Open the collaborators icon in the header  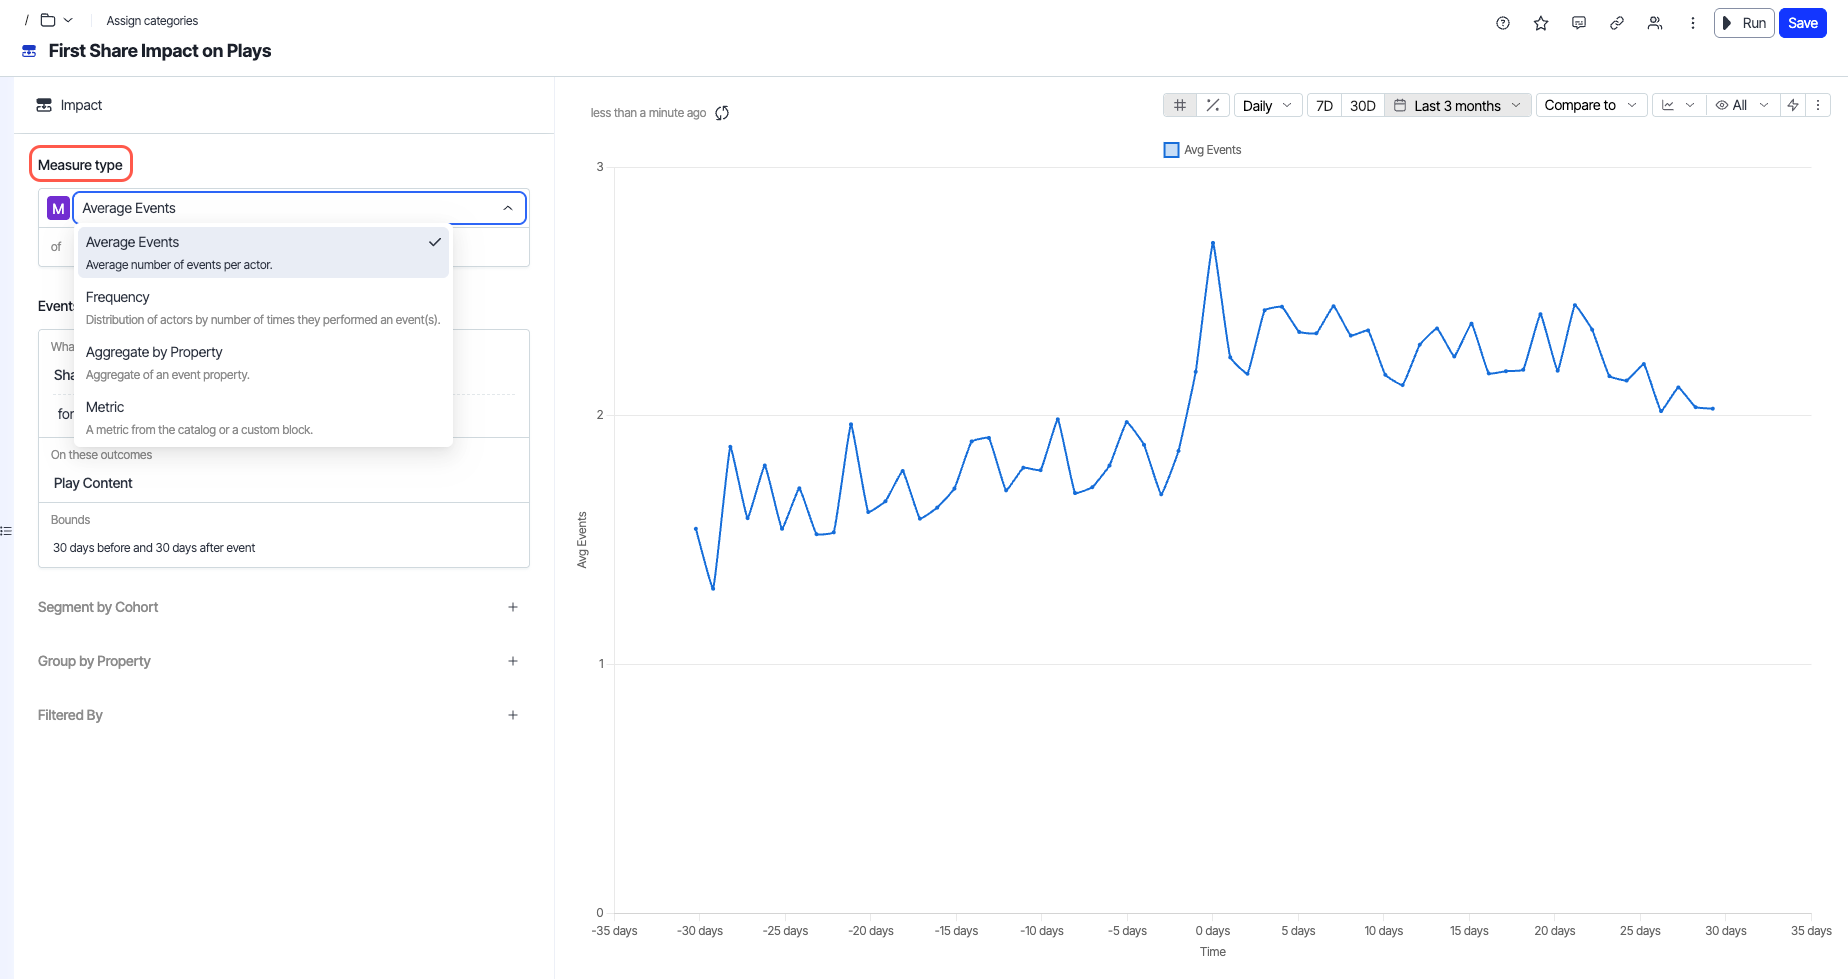(x=1654, y=22)
